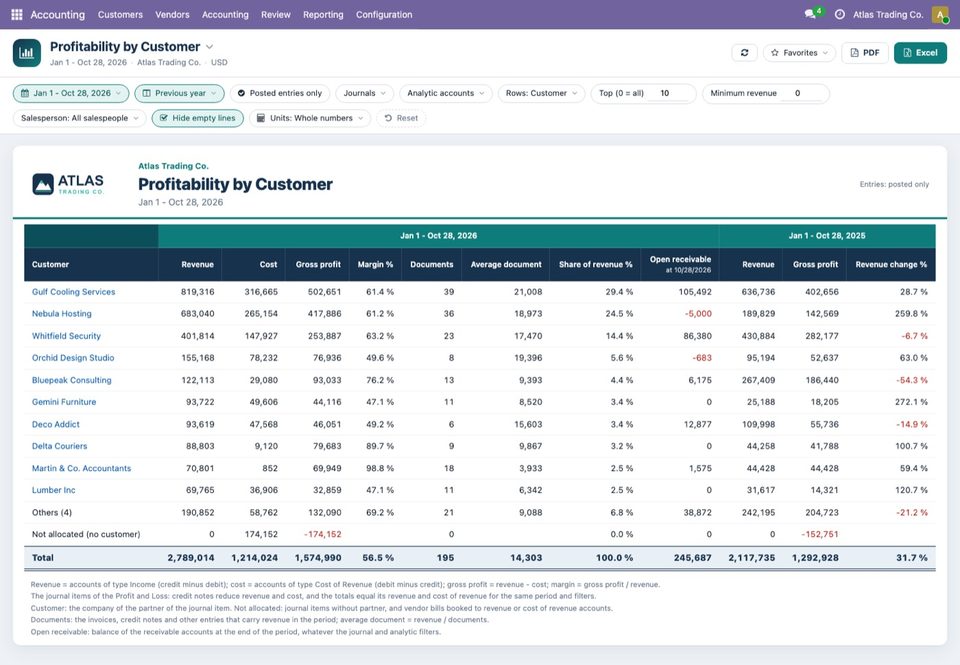The image size is (960, 665).
Task: Switch company via Atlas Trading Co. in top bar
Action: (888, 15)
